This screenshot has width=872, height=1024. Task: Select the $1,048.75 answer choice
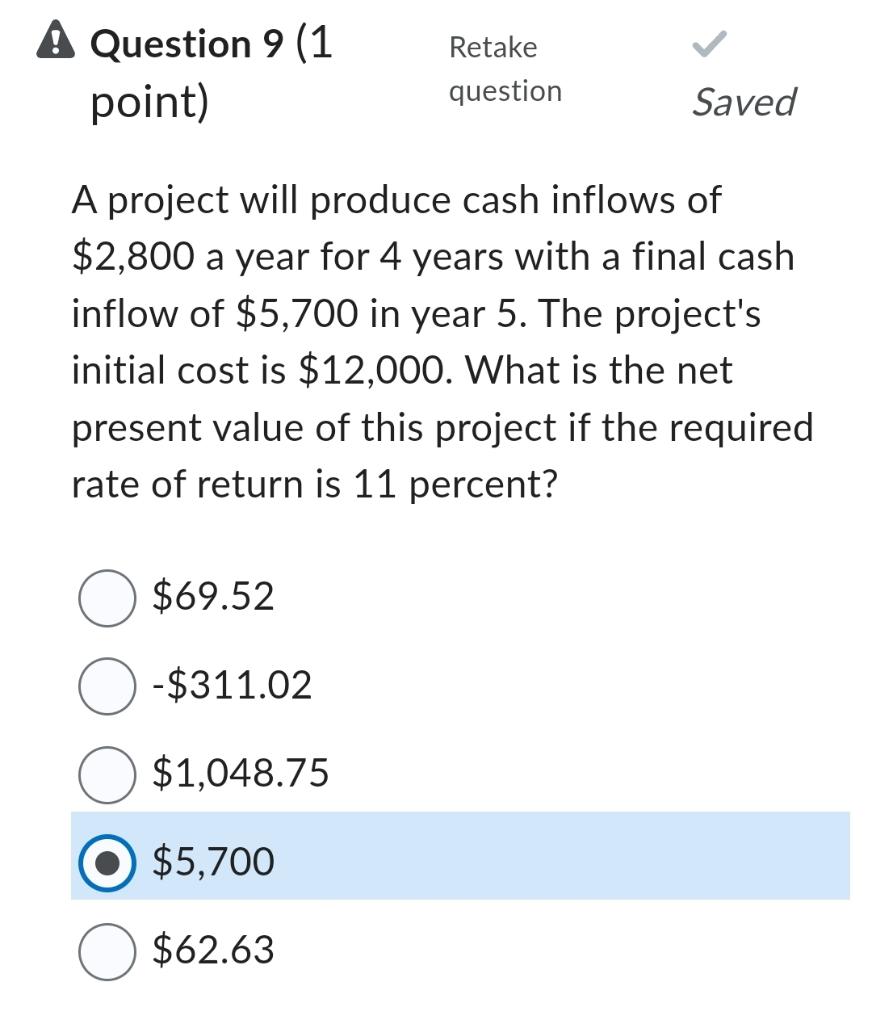click(106, 772)
